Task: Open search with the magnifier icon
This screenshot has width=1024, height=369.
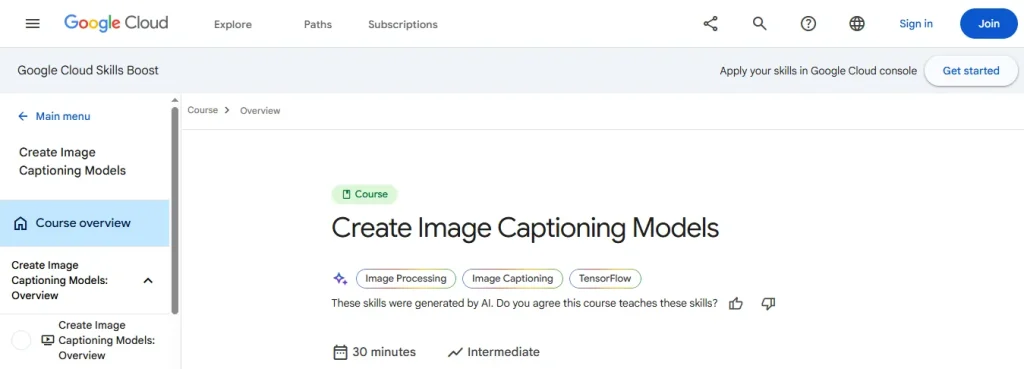Action: 760,24
